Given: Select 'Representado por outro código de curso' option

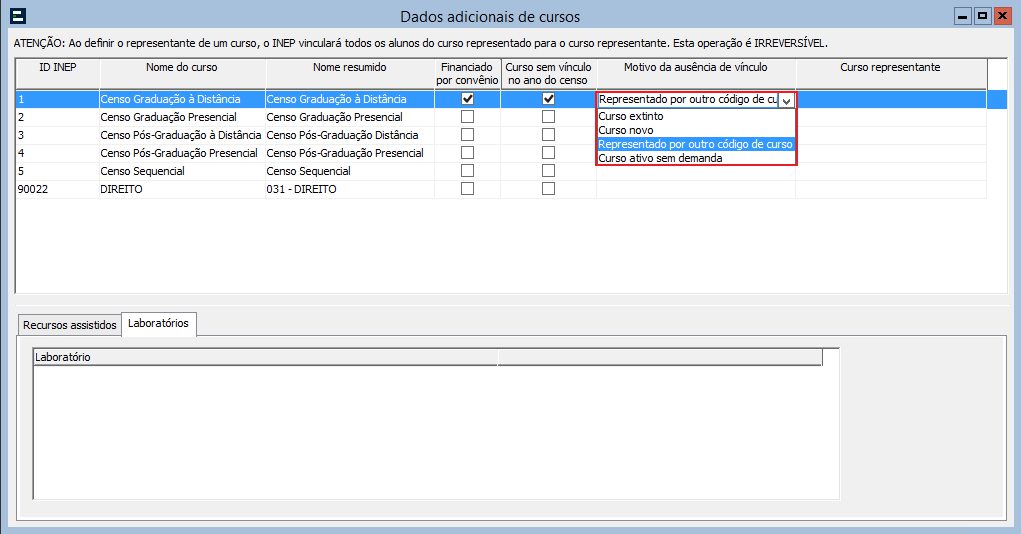Looking at the screenshot, I should [696, 144].
